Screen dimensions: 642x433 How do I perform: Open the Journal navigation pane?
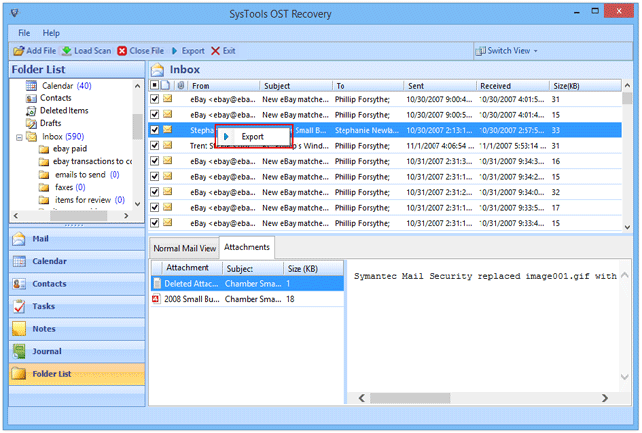pyautogui.click(x=77, y=351)
